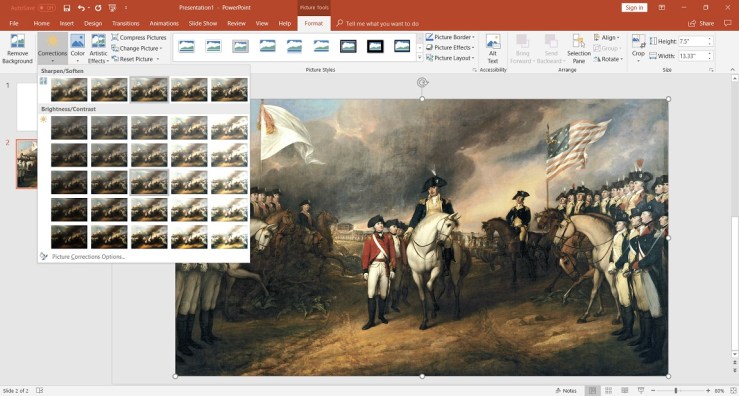Open the Artistic Effects gallery
The image size is (739, 396).
(98, 49)
